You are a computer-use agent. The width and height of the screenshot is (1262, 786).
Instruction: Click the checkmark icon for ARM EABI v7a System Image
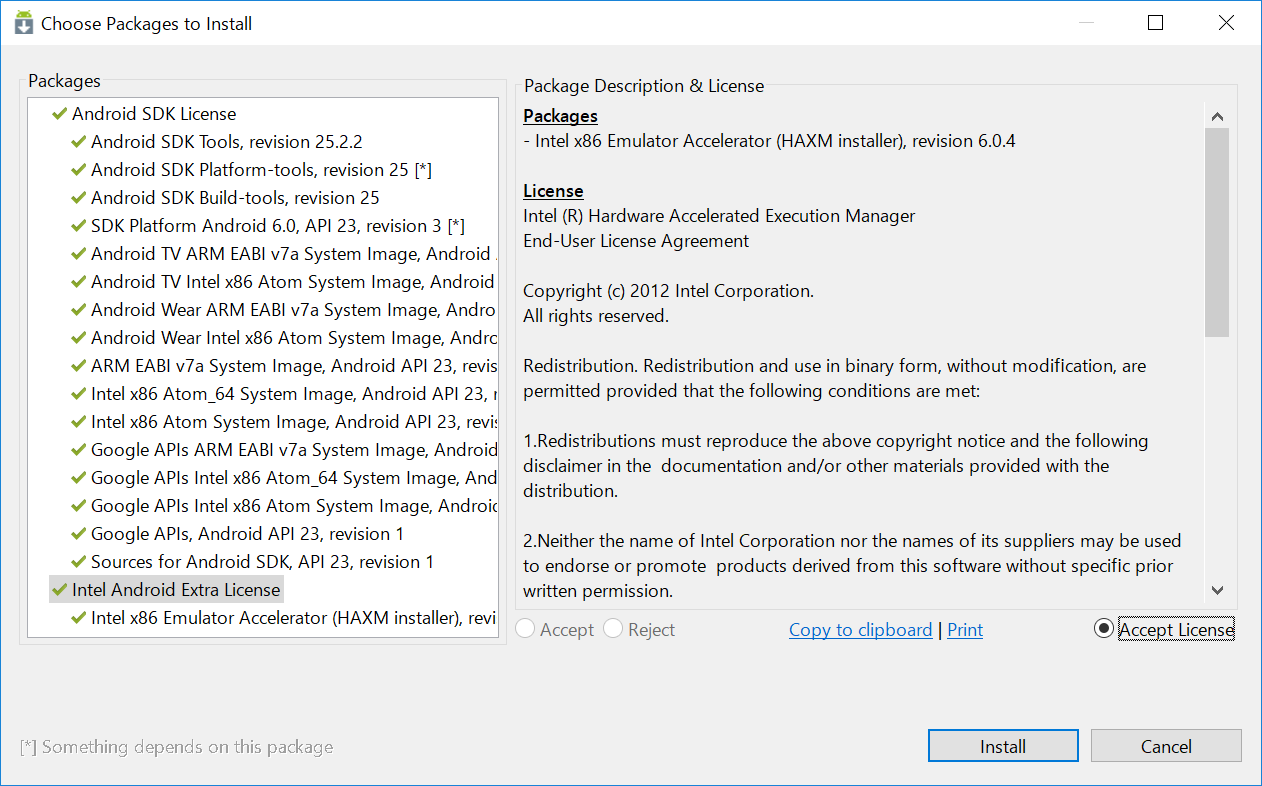(x=78, y=366)
